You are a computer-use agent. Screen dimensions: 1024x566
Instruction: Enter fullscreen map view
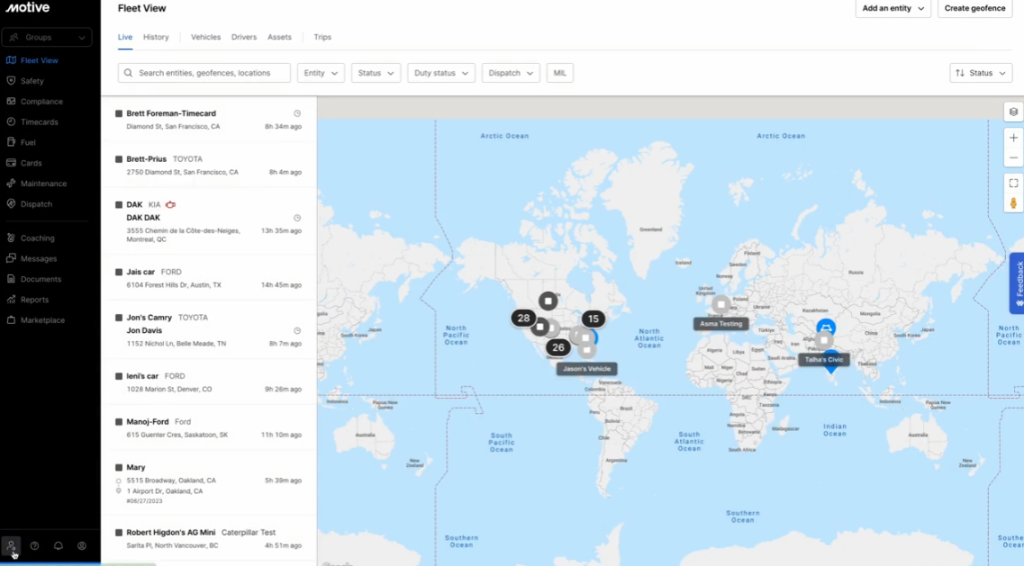click(x=1013, y=183)
